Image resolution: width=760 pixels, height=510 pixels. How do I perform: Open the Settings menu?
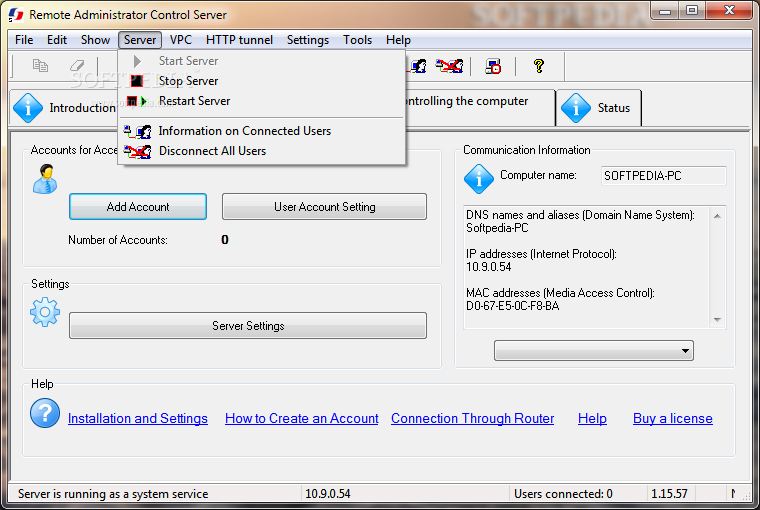tap(308, 40)
